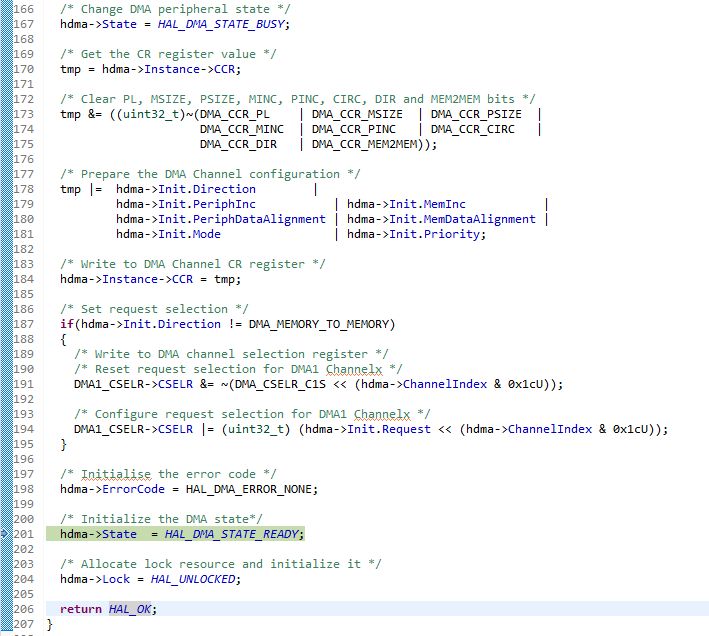Click PeriphDataAlignment on line 180
709x636 pixels.
(x=259, y=219)
